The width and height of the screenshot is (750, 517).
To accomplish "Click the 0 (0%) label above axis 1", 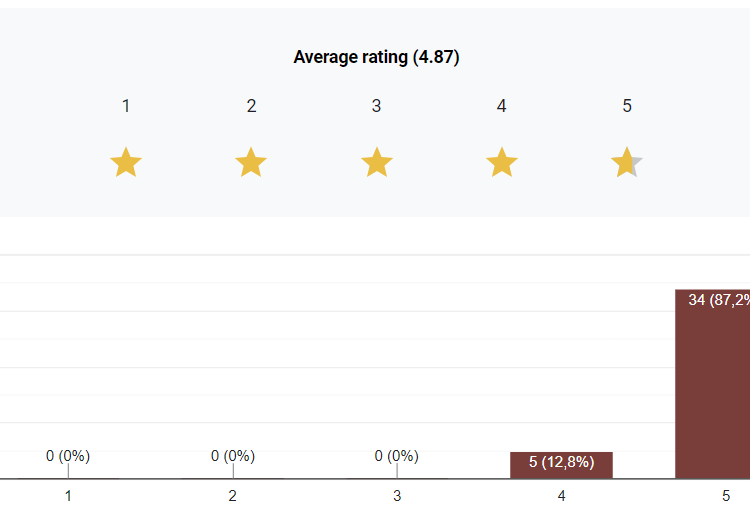I will (x=68, y=456).
